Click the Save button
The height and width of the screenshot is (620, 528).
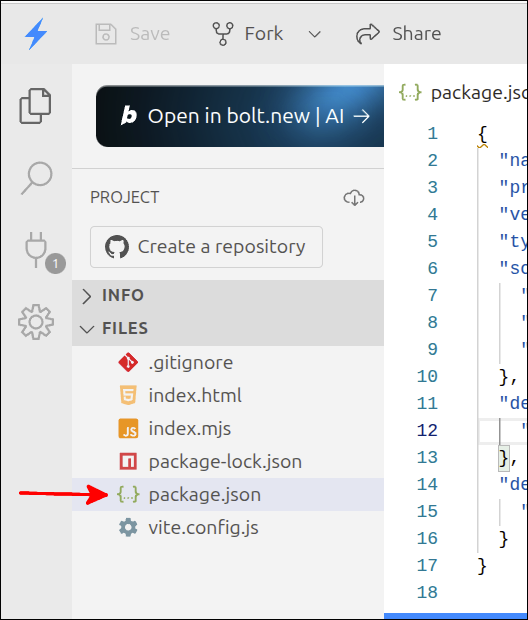pos(132,34)
